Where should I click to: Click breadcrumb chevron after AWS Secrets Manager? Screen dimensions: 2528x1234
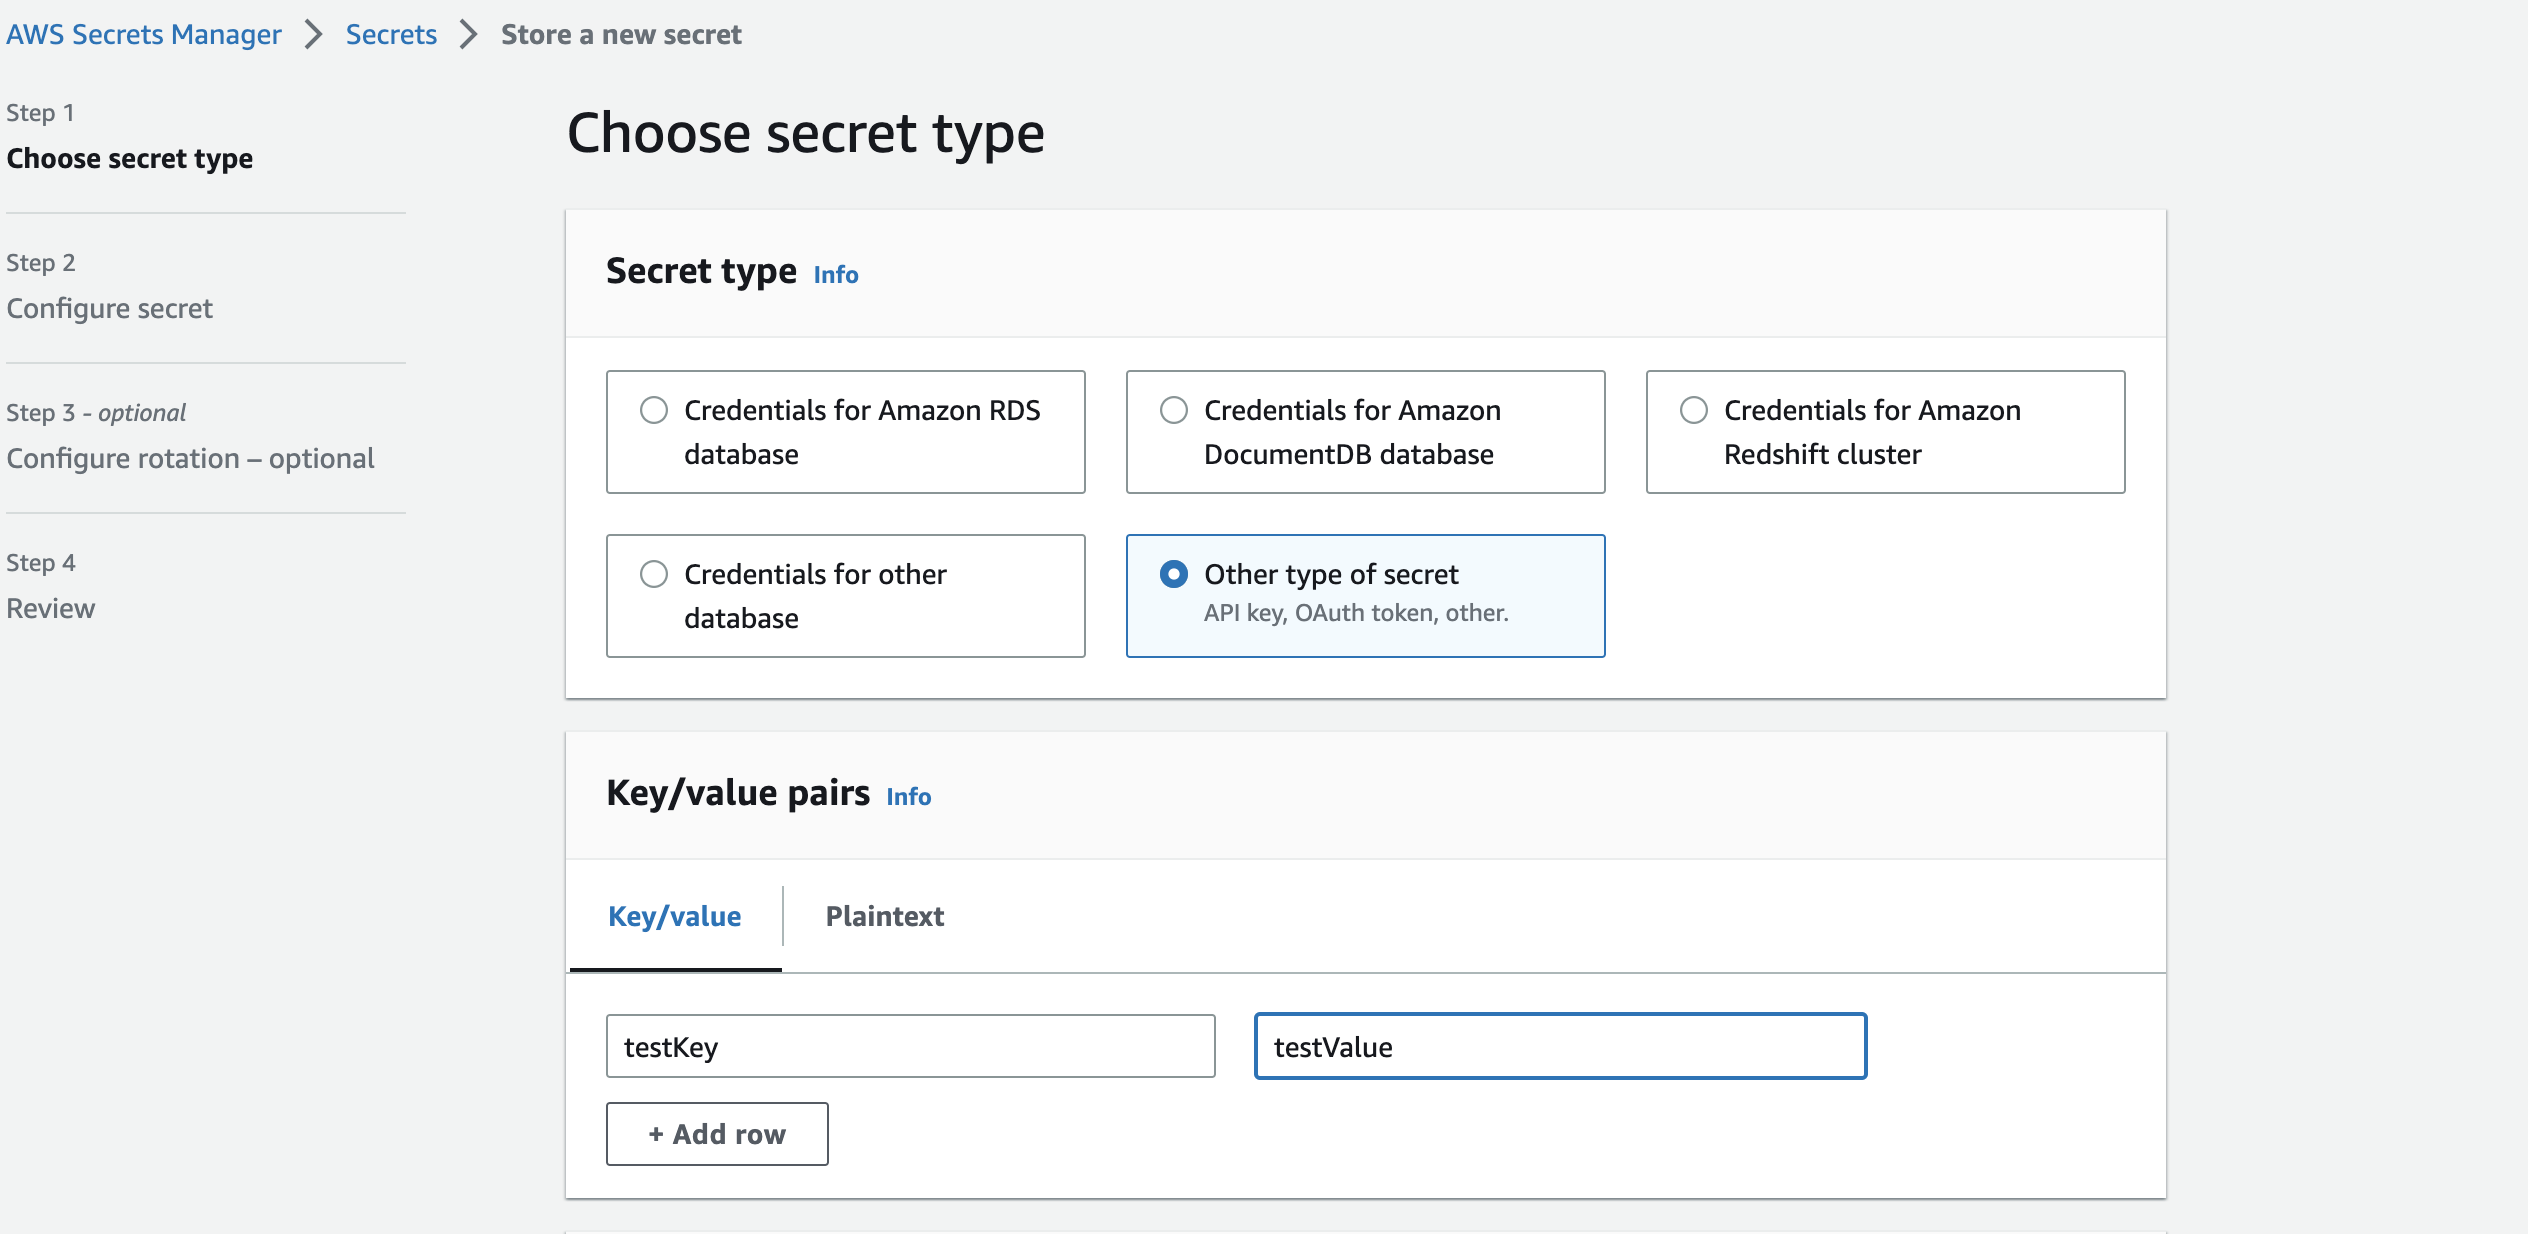[x=314, y=34]
